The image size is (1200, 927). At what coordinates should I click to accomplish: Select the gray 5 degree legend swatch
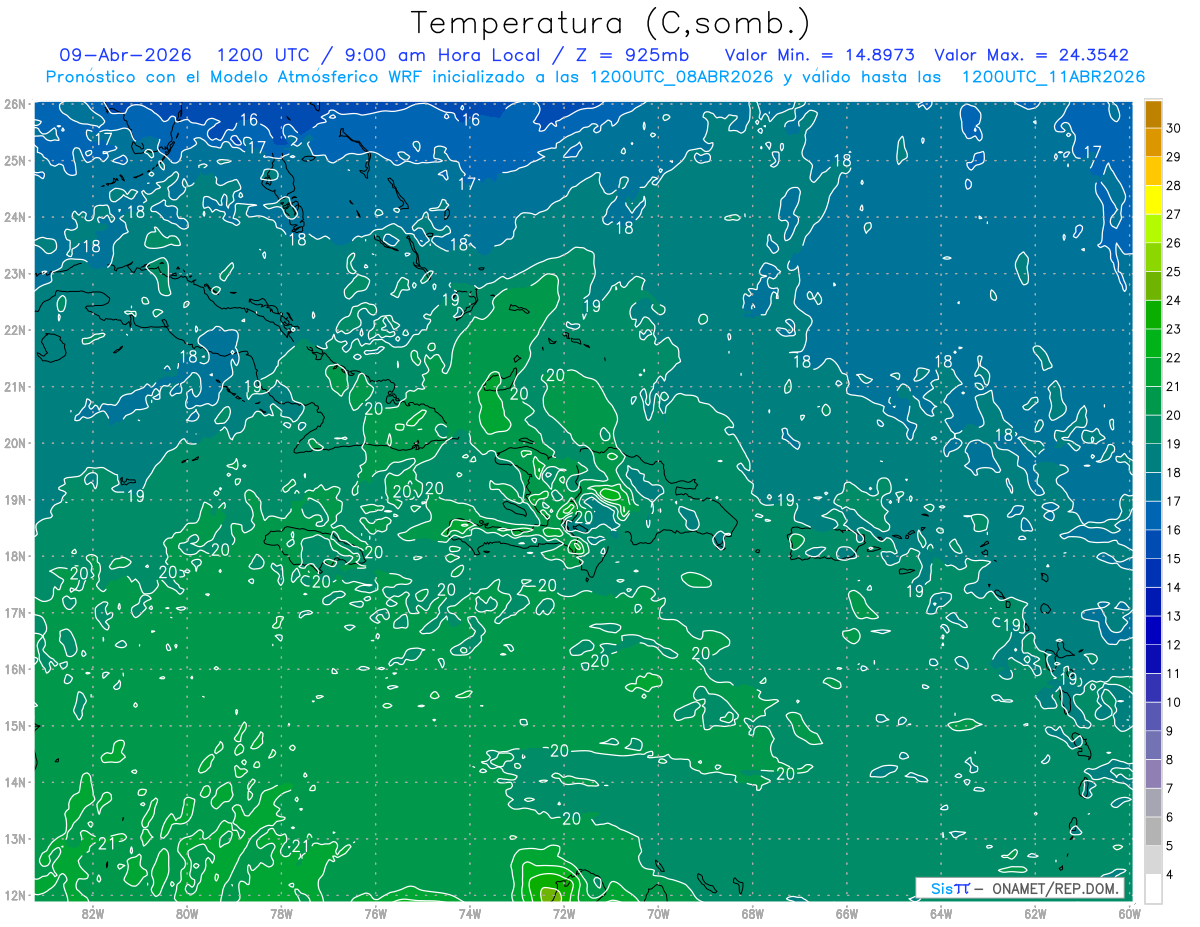point(1153,831)
